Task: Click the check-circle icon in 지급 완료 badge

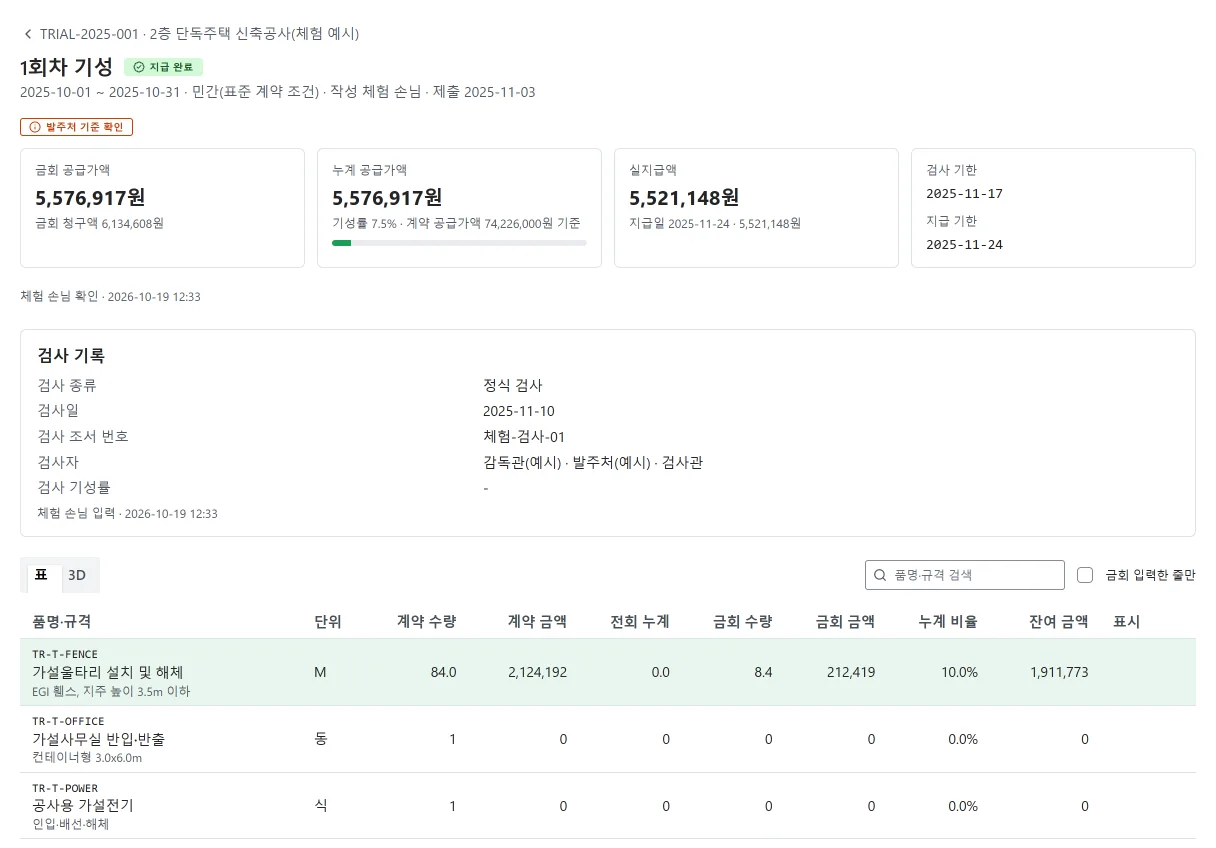Action: pos(139,67)
